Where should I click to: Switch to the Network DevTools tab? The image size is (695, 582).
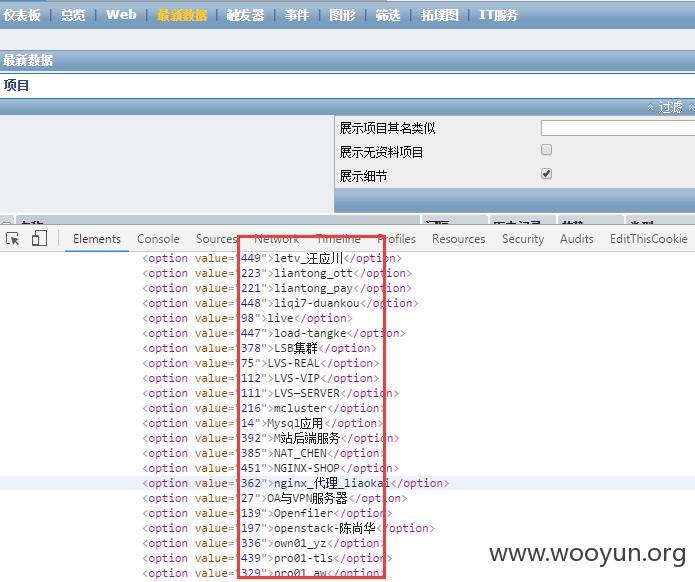coord(277,239)
